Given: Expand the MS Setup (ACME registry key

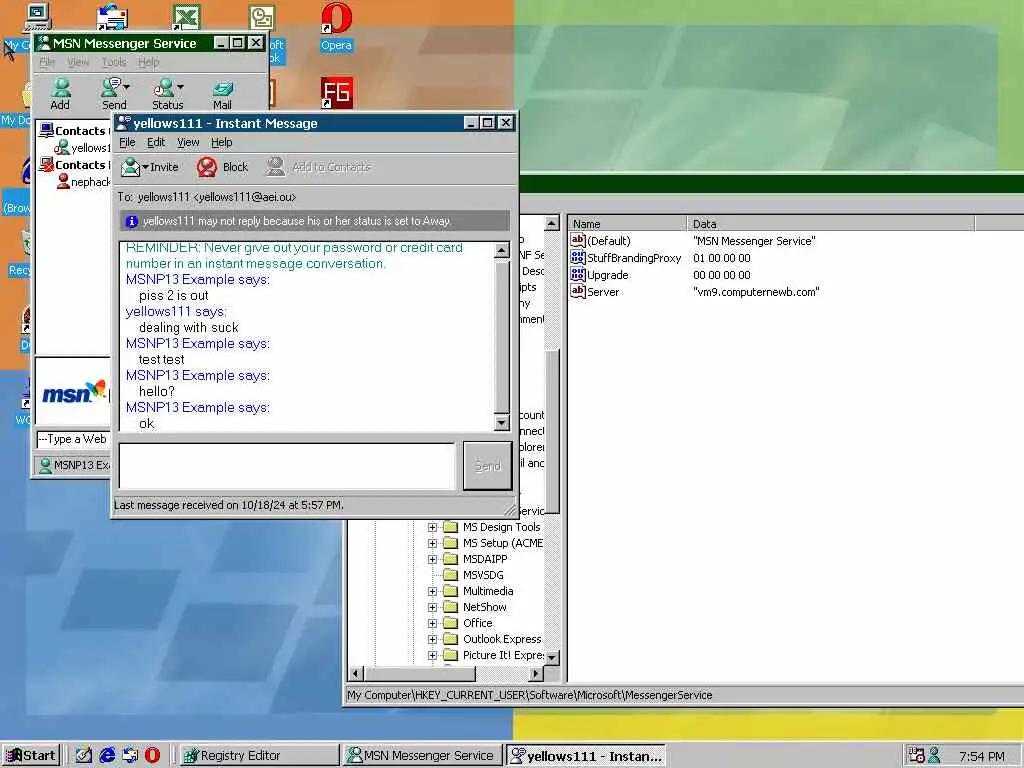Looking at the screenshot, I should [x=432, y=543].
